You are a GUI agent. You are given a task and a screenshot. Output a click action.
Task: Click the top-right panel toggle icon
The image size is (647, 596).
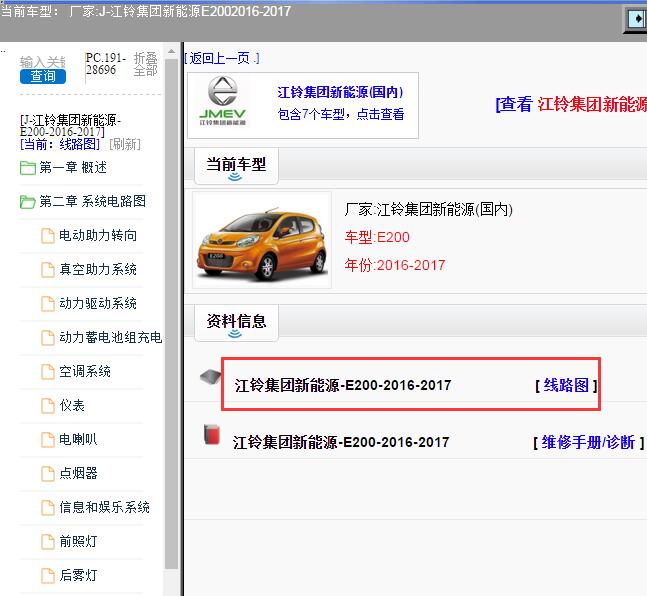click(635, 19)
